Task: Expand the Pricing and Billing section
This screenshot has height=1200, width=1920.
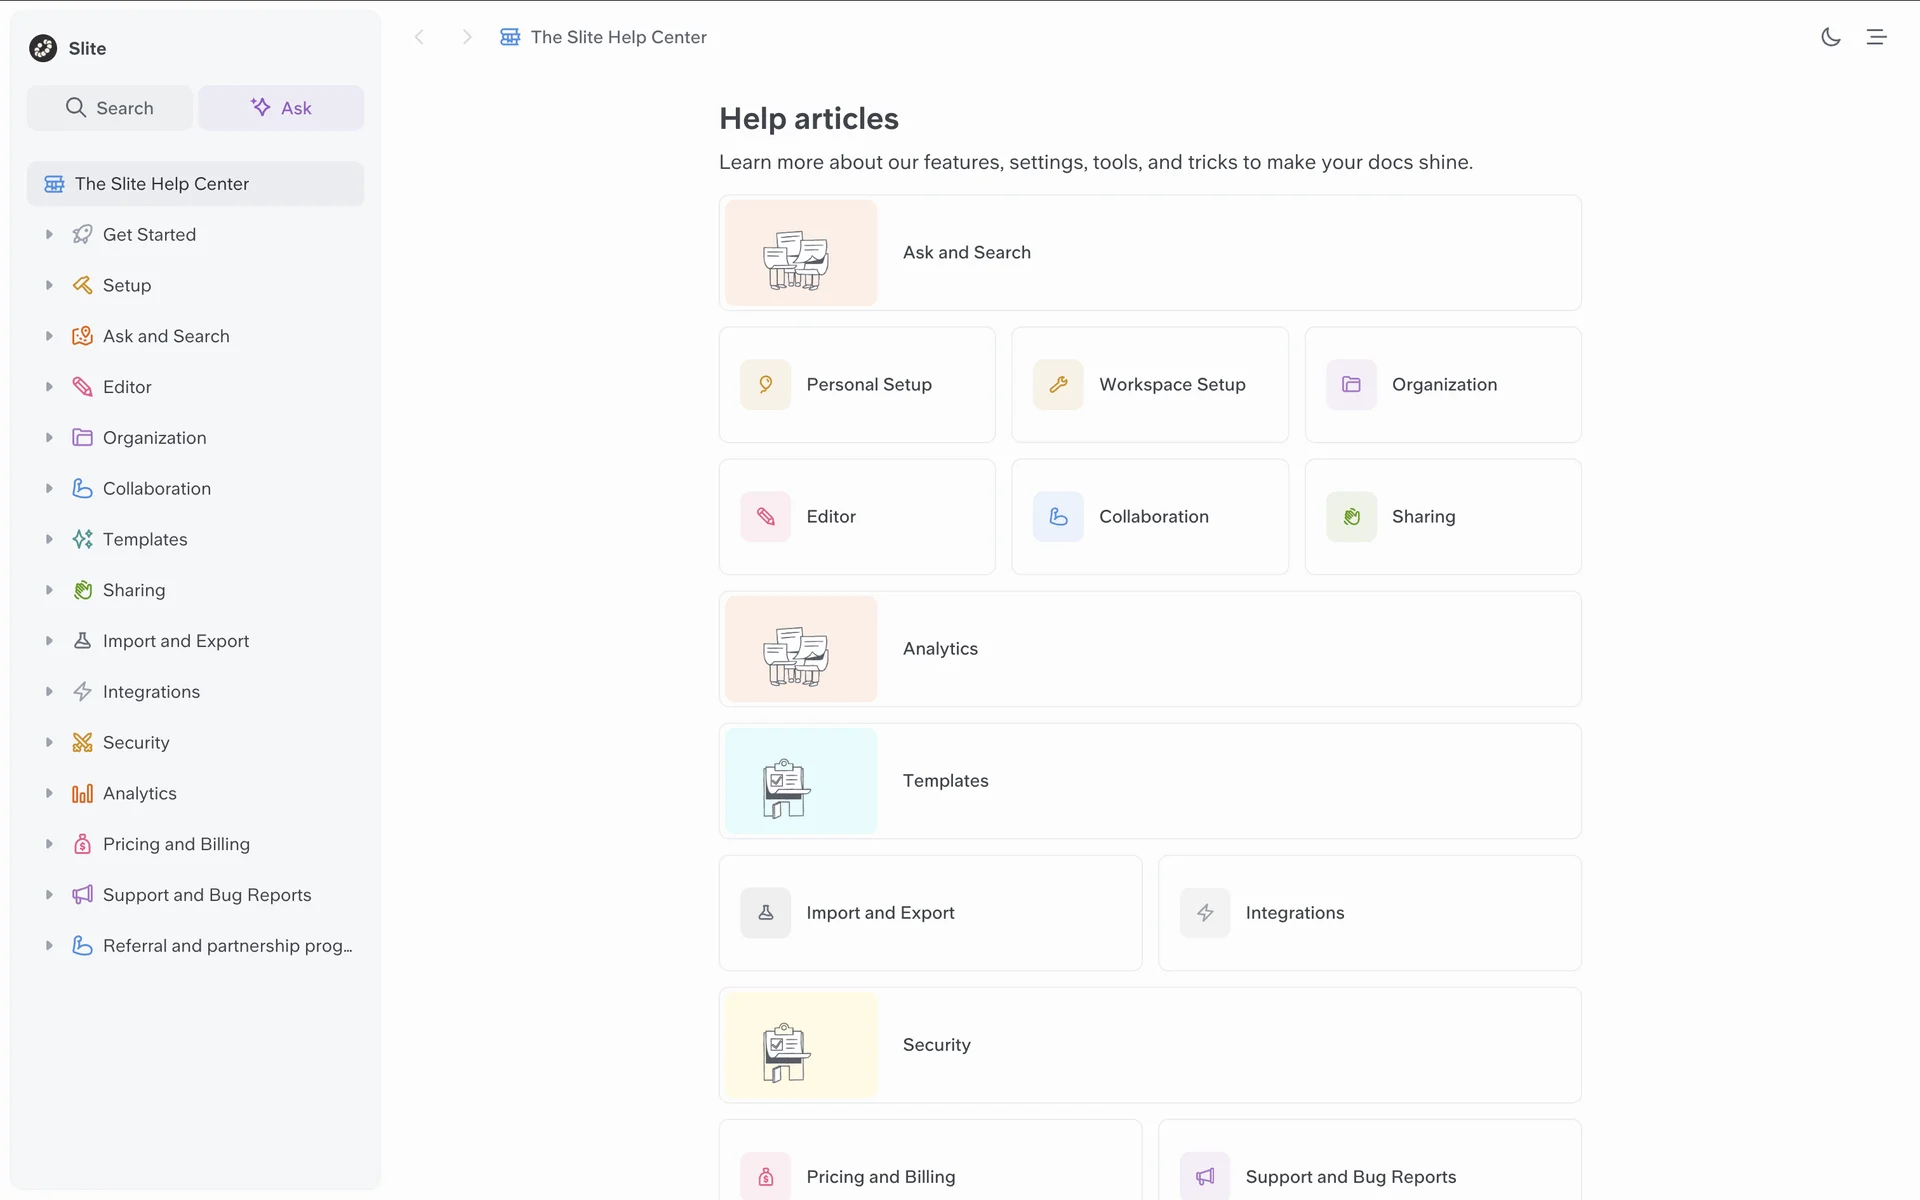Action: coord(49,844)
